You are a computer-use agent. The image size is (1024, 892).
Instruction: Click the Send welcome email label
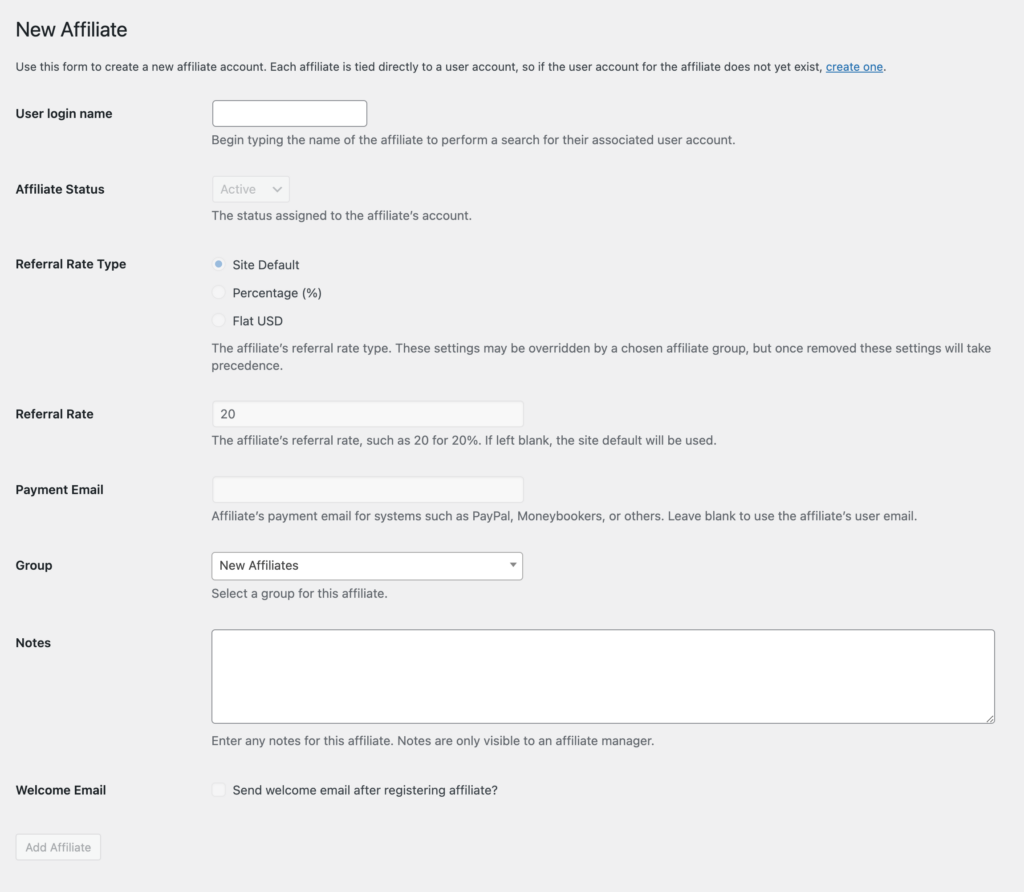click(x=365, y=790)
